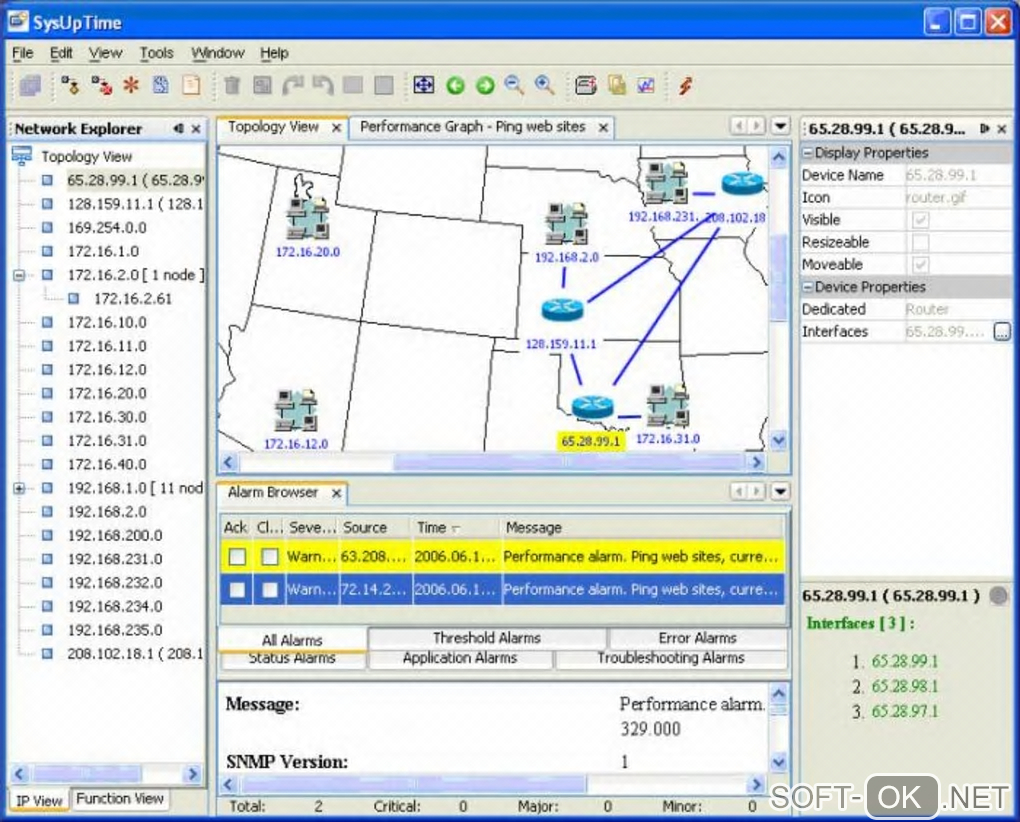1020x822 pixels.
Task: Select the 192.168.2.0 network icon on map
Action: [567, 224]
